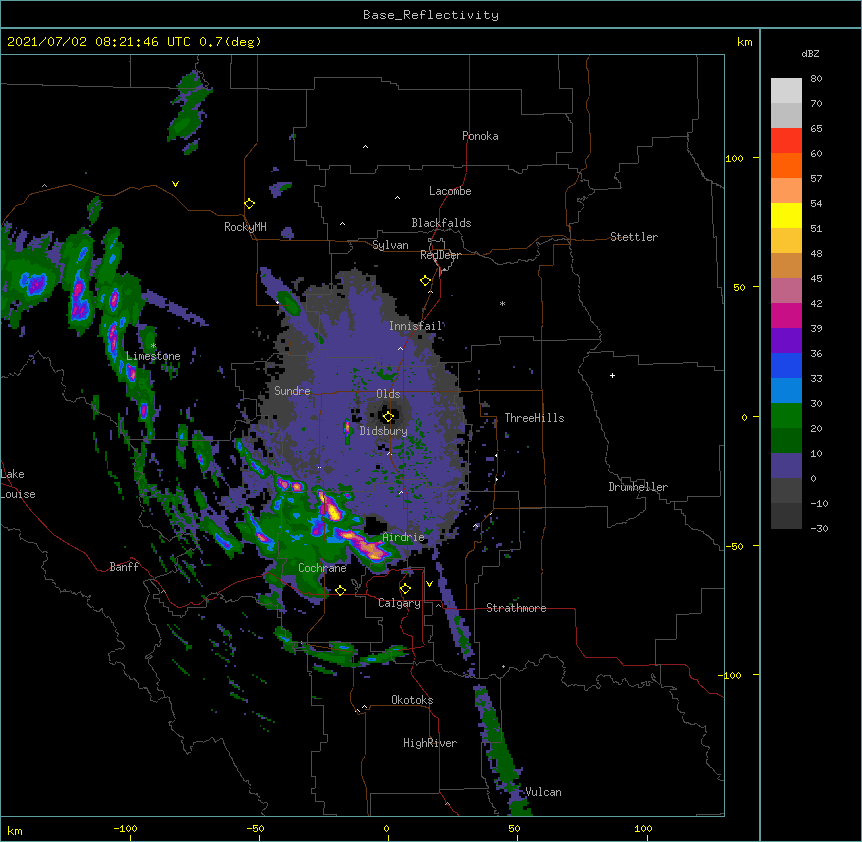The width and height of the screenshot is (862, 842).
Task: Click the Drumheller label
Action: point(638,487)
